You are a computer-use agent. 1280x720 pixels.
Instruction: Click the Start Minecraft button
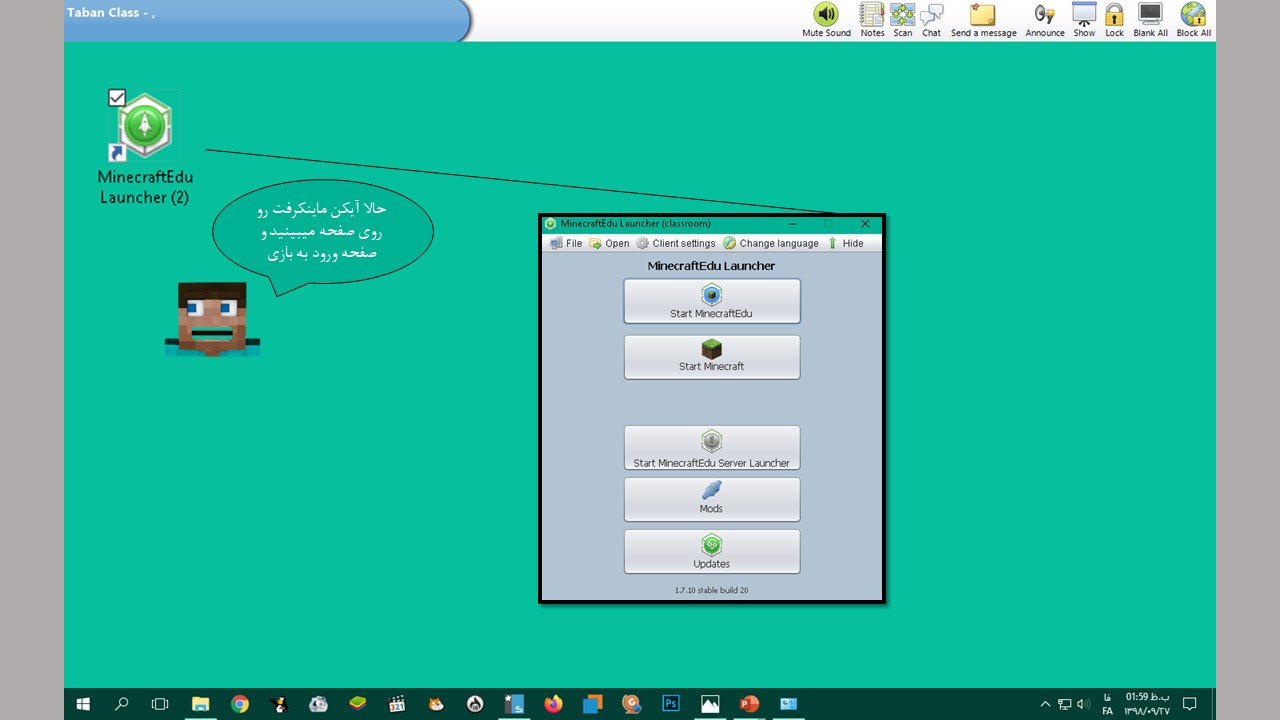tap(711, 356)
